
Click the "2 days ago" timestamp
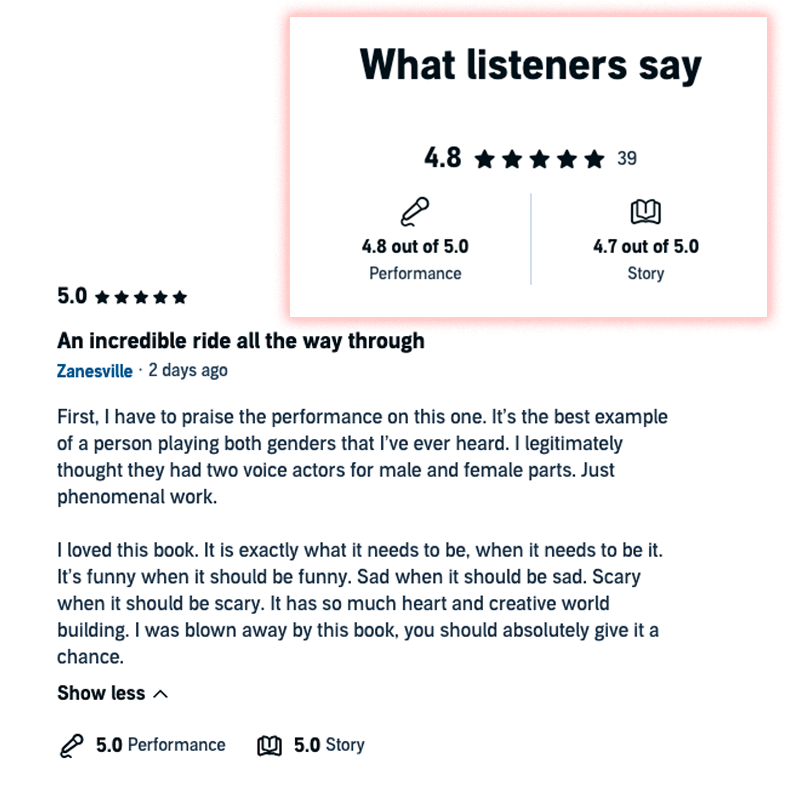[x=188, y=371]
